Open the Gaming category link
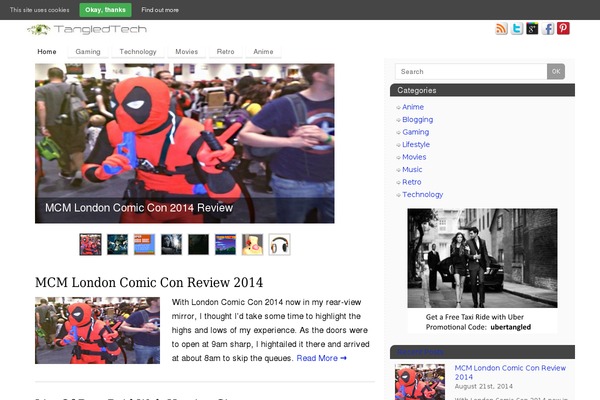600x400 pixels. click(416, 132)
